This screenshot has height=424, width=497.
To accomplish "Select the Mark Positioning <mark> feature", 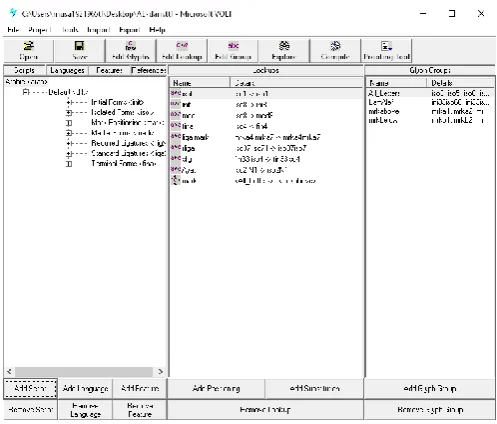I will pos(127,123).
